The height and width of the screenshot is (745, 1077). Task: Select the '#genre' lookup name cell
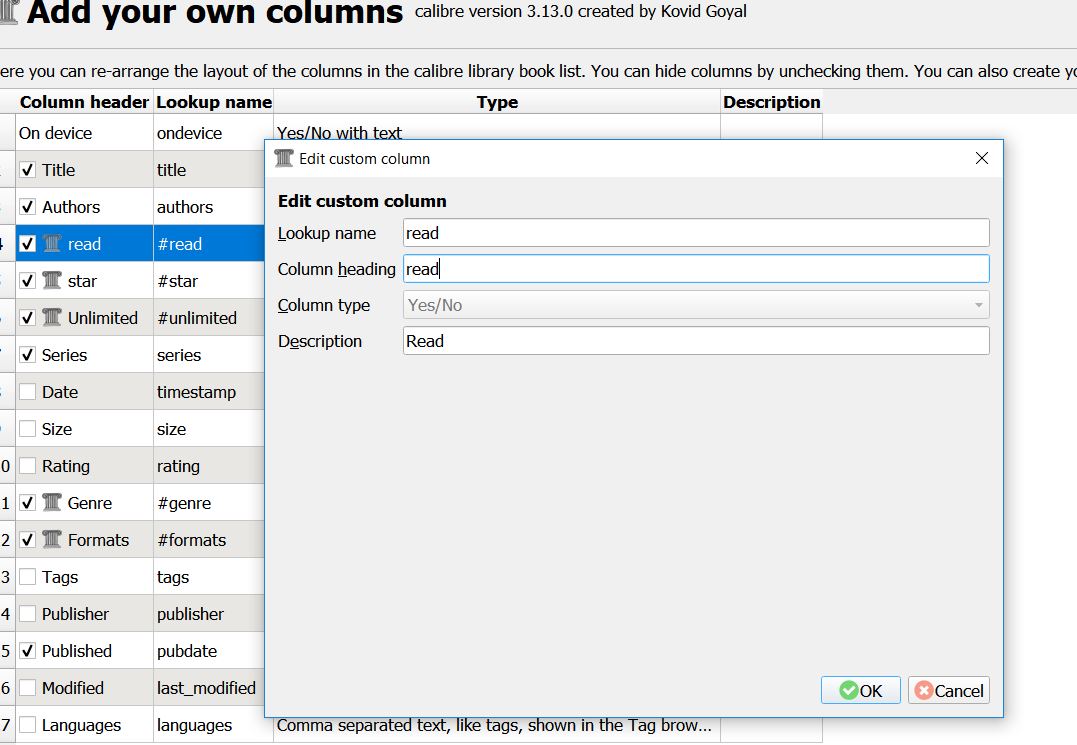(209, 503)
